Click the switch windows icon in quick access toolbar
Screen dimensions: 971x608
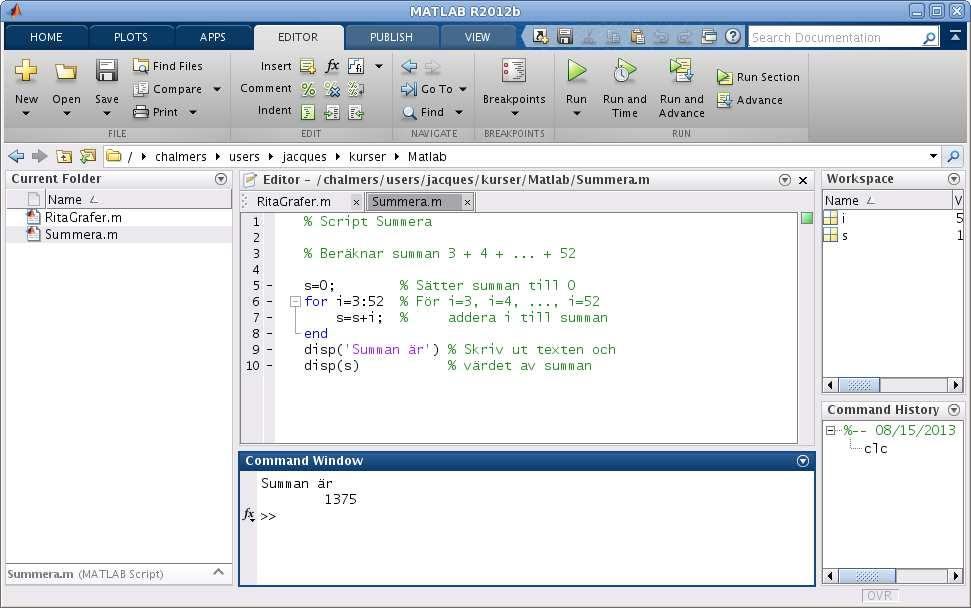click(x=709, y=37)
